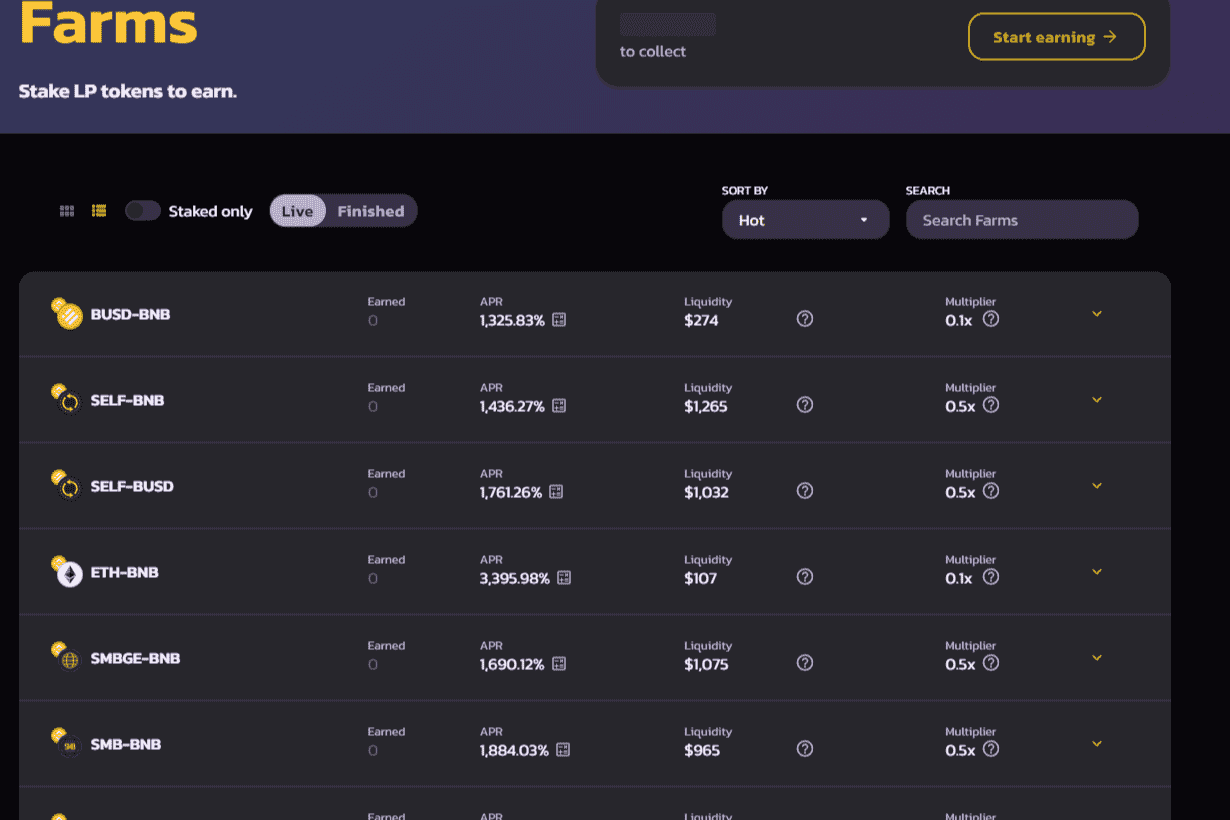Click the ETH-BNB farm name
Screen dimensions: 1230x820
[125, 572]
